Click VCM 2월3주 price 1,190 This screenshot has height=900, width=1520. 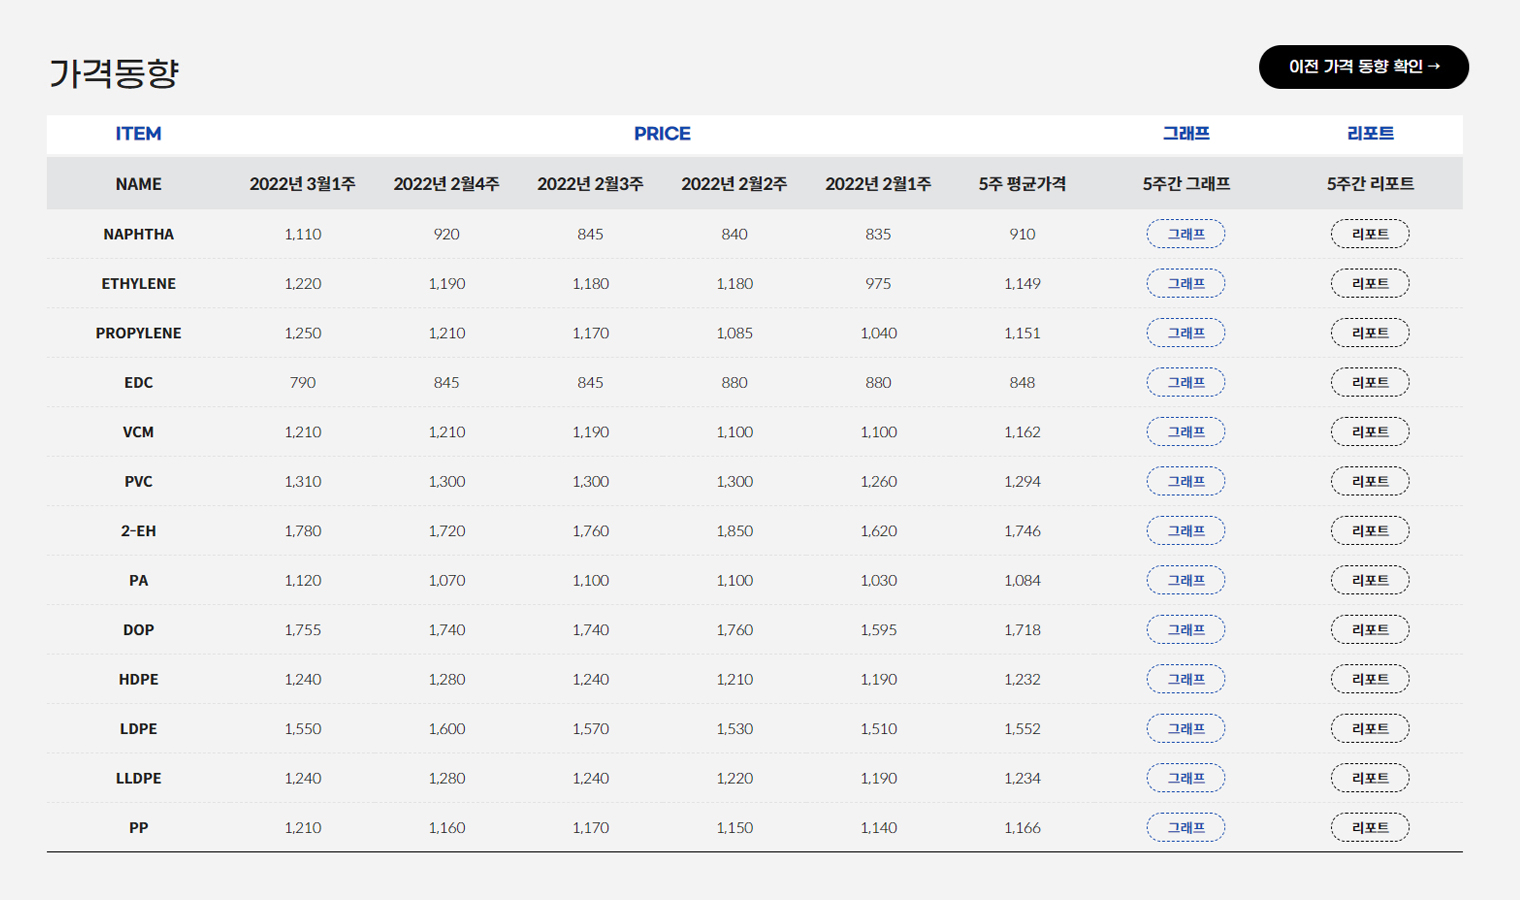(x=590, y=432)
